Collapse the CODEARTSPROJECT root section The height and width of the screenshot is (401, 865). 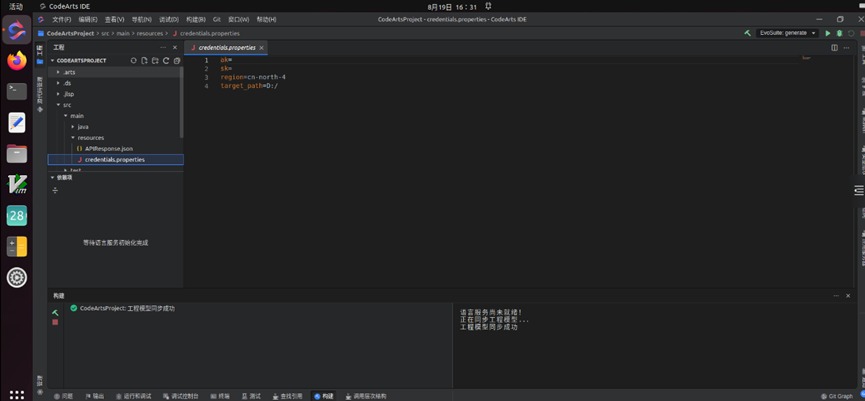coord(53,61)
